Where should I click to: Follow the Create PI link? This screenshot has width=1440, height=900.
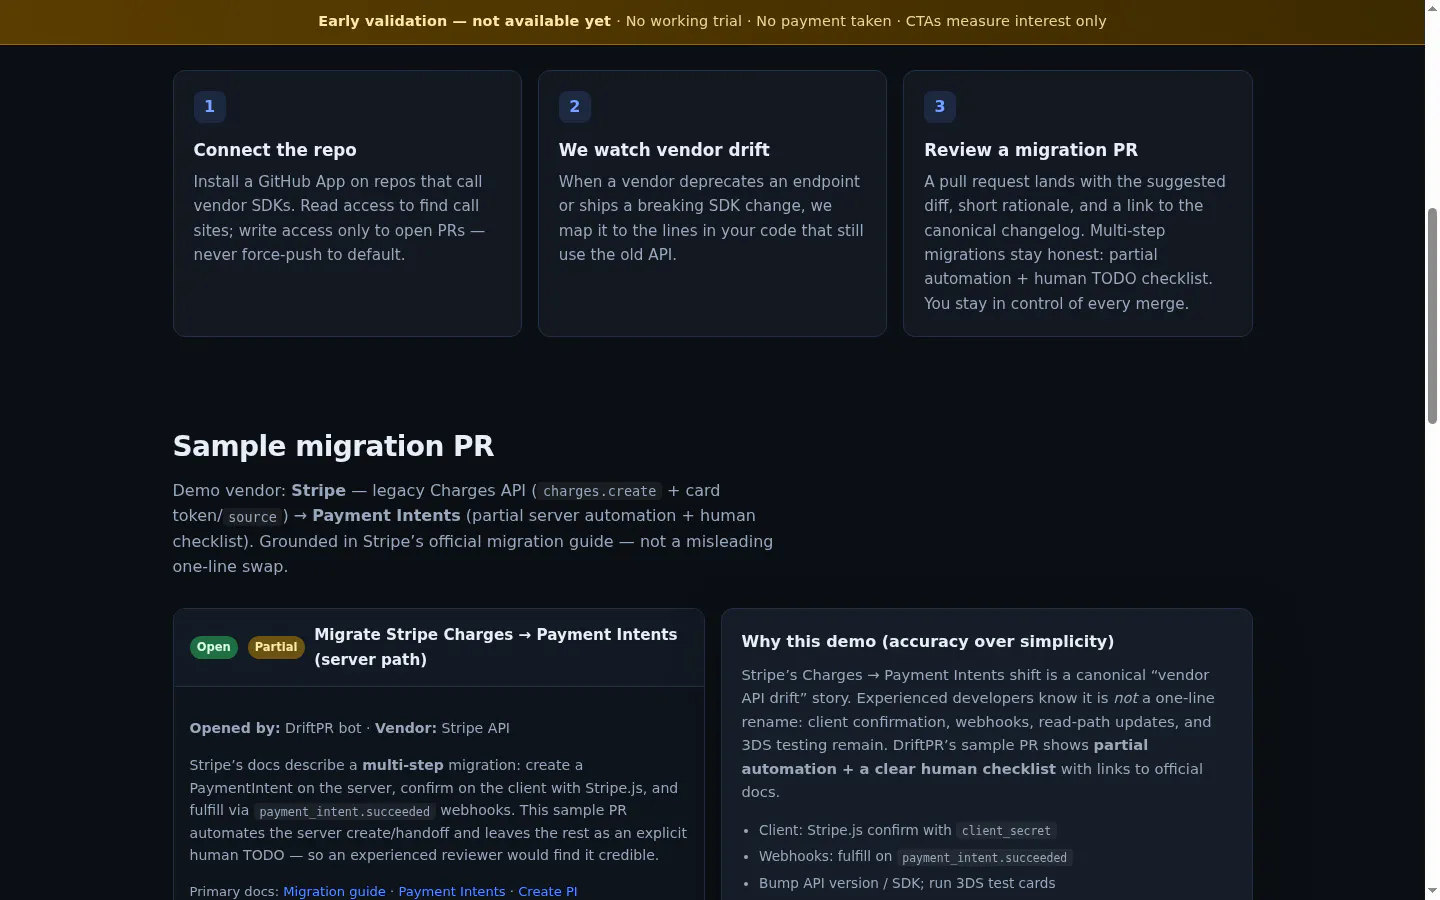click(547, 891)
